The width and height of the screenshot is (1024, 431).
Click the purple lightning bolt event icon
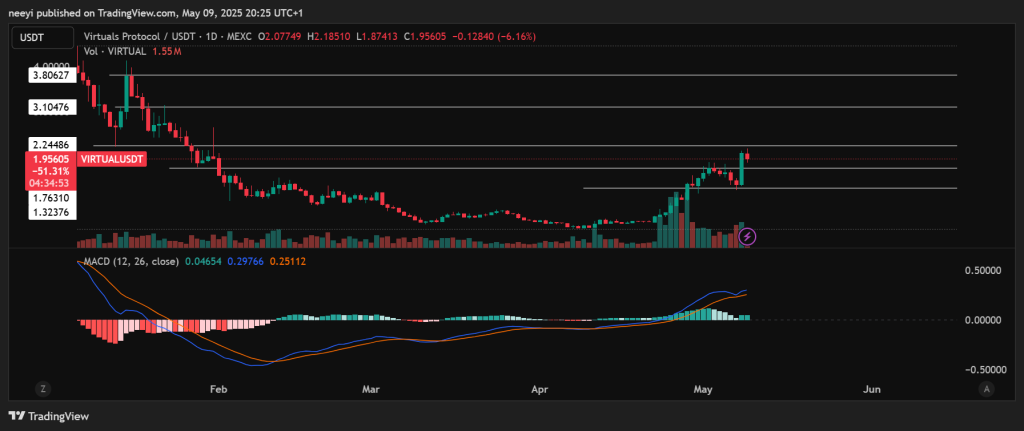point(749,237)
